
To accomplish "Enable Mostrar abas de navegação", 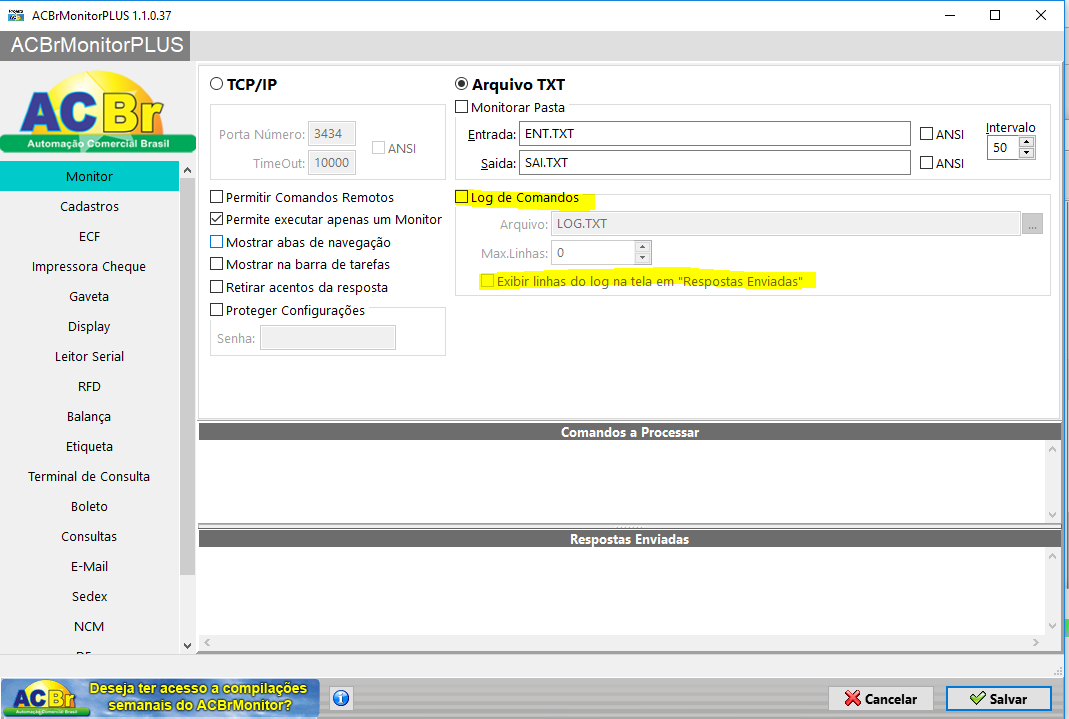I will (217, 242).
